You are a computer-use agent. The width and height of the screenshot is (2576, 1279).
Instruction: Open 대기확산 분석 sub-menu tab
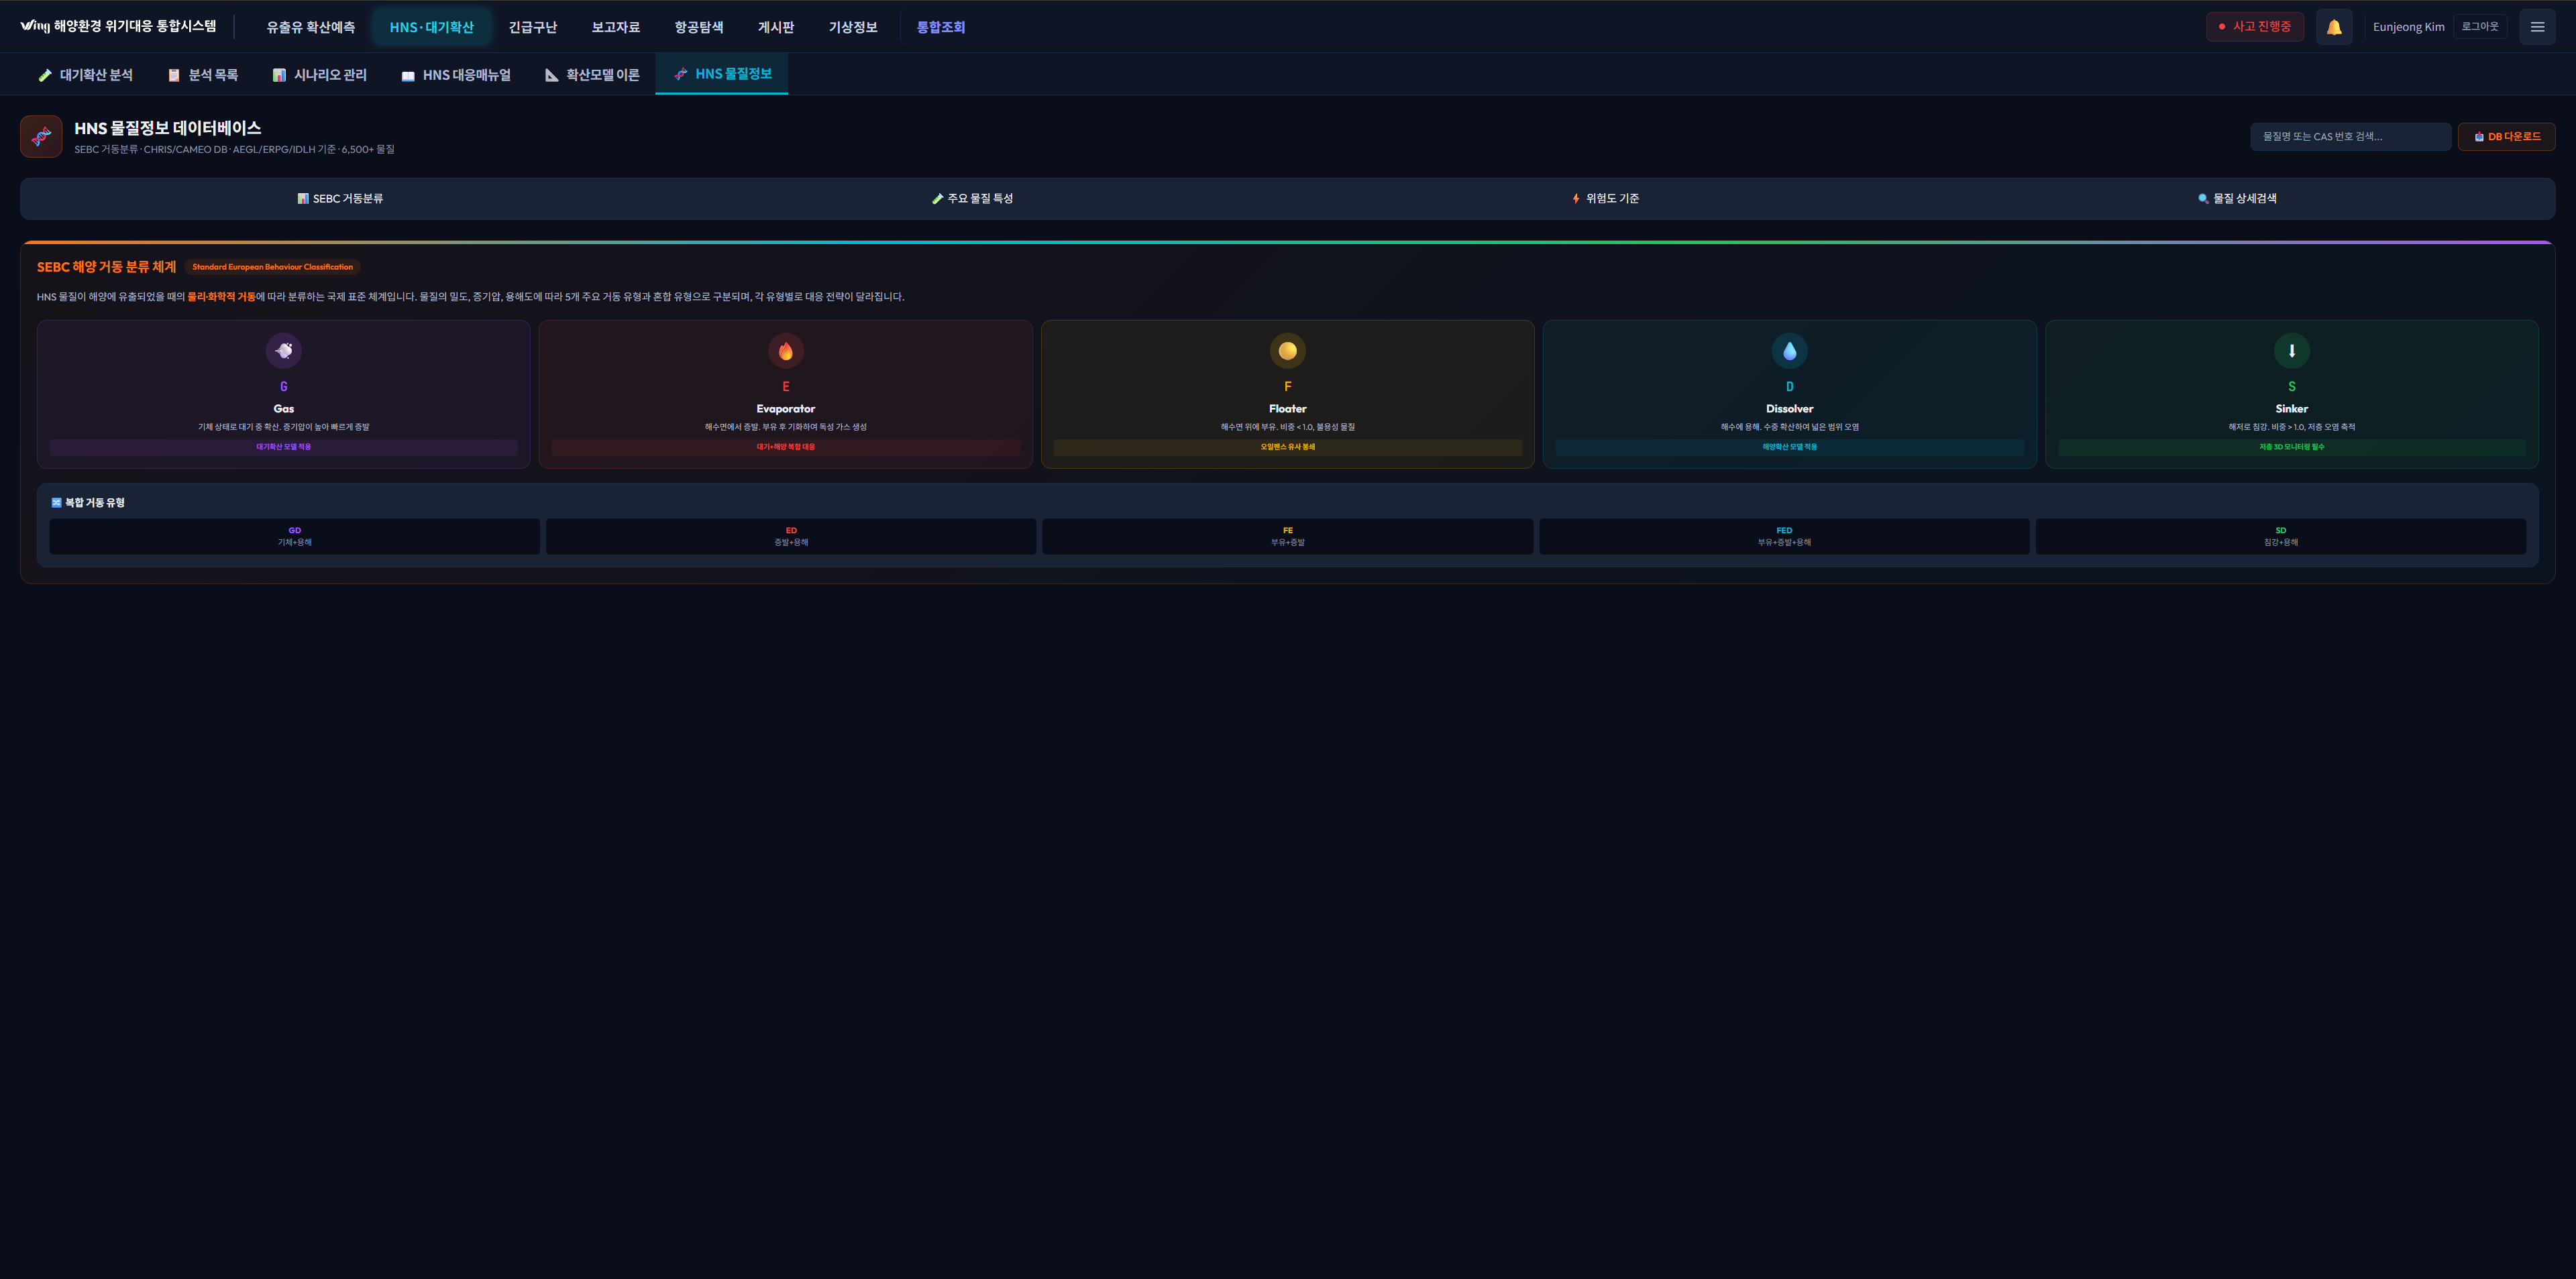coord(86,75)
